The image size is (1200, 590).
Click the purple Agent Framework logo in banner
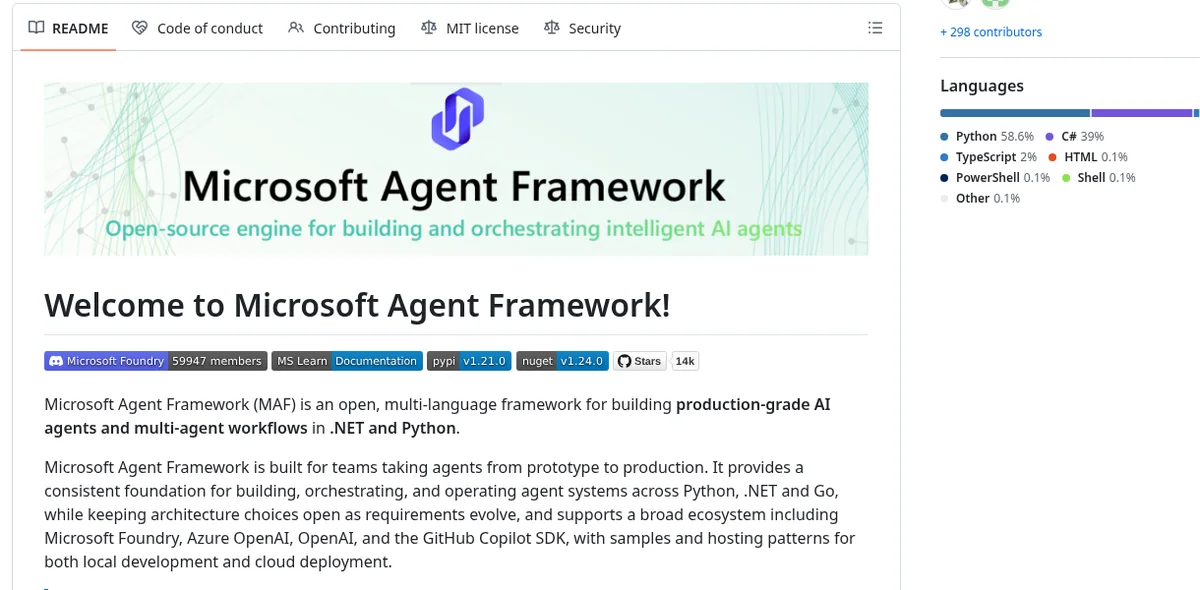click(x=457, y=120)
